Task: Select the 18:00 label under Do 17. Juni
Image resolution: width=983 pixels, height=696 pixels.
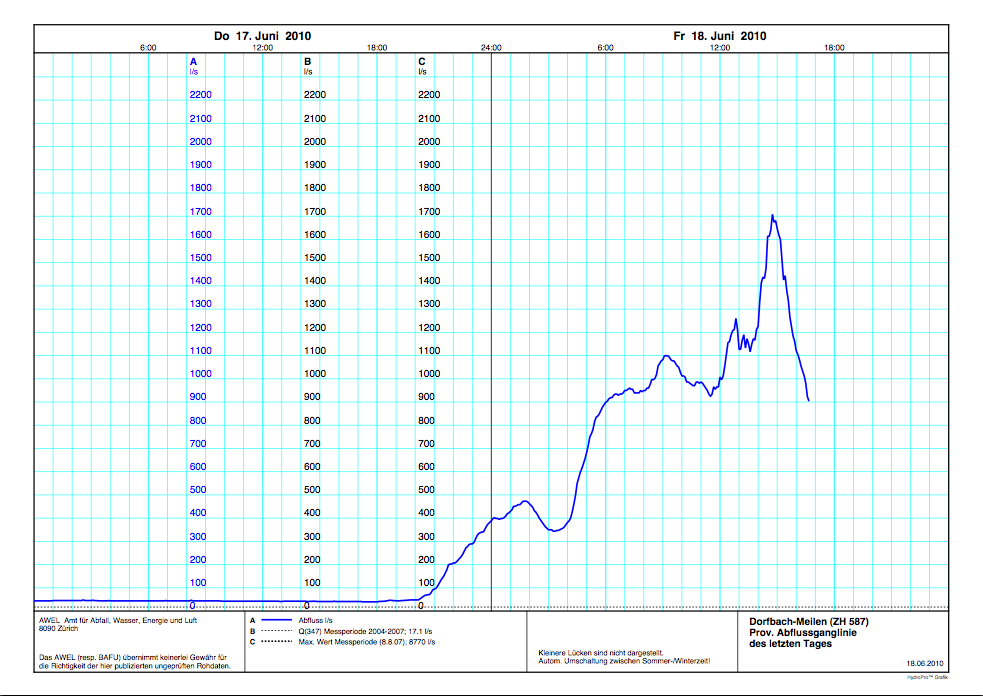Action: [377, 48]
